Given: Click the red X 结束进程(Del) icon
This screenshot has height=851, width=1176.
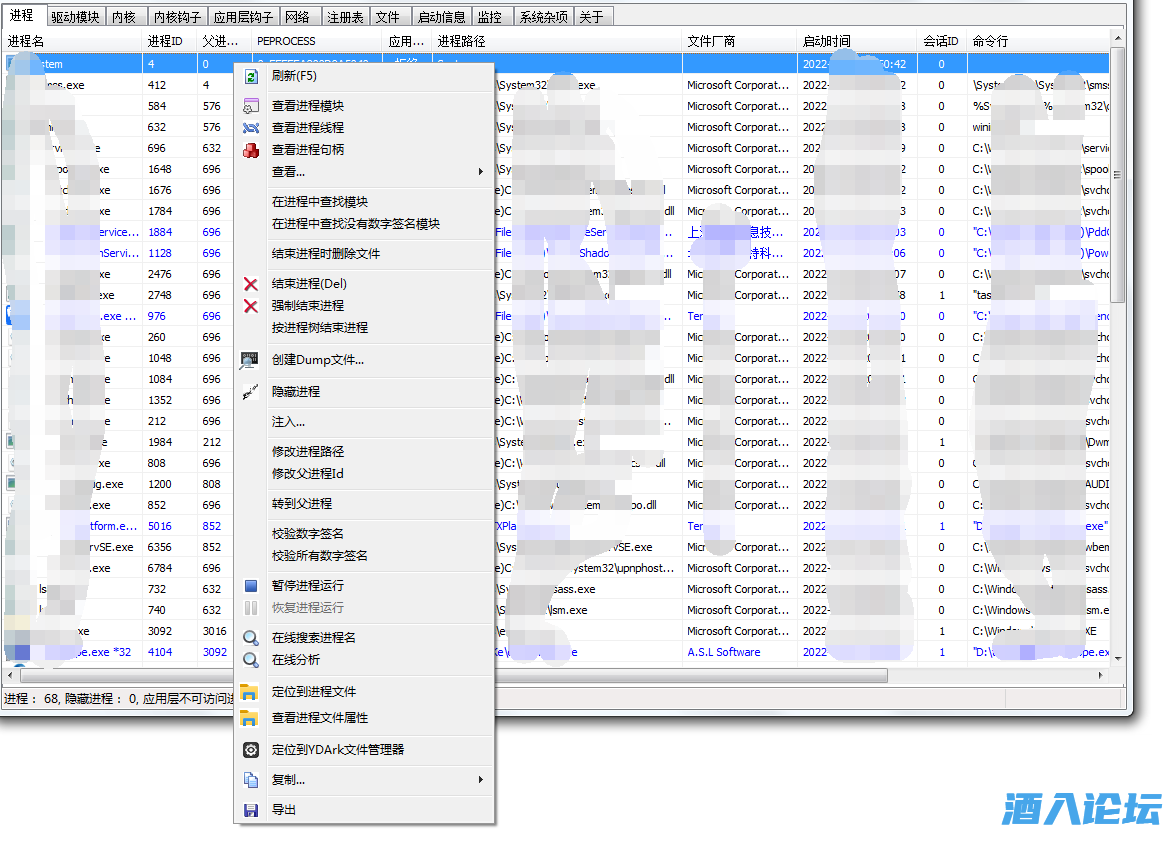Looking at the screenshot, I should pos(251,284).
